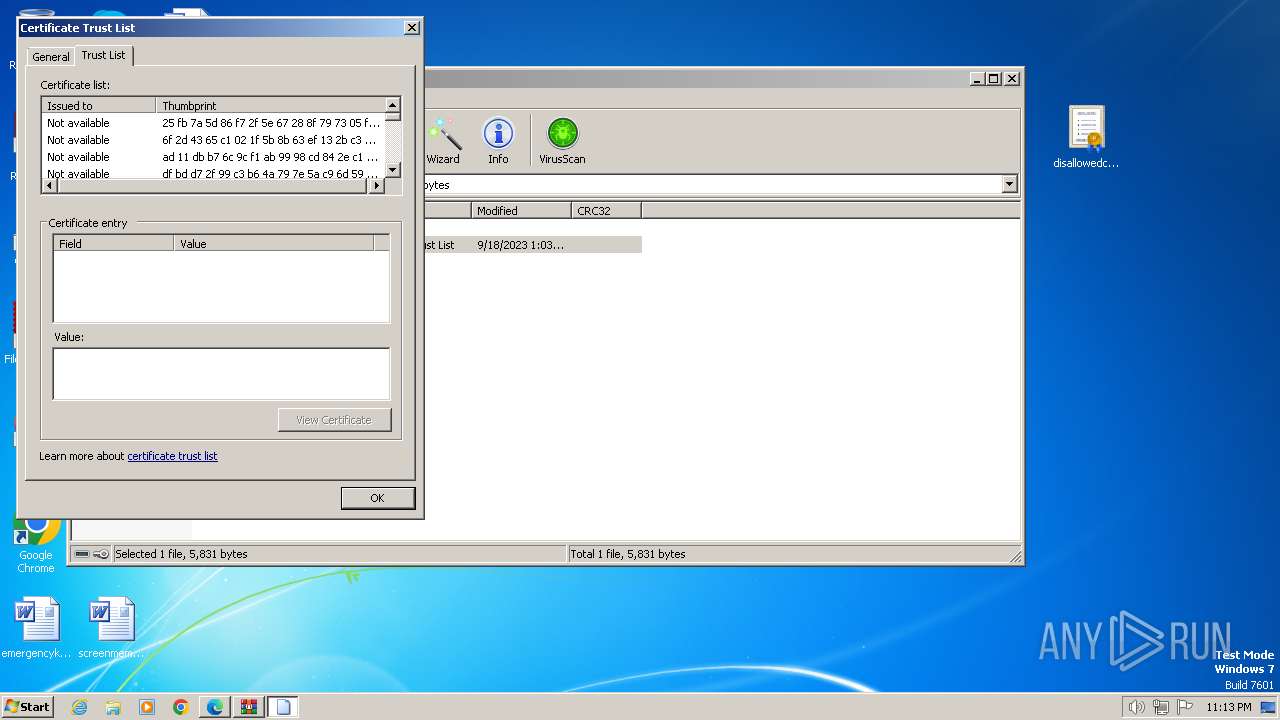Open Chrome from the taskbar

tap(181, 707)
